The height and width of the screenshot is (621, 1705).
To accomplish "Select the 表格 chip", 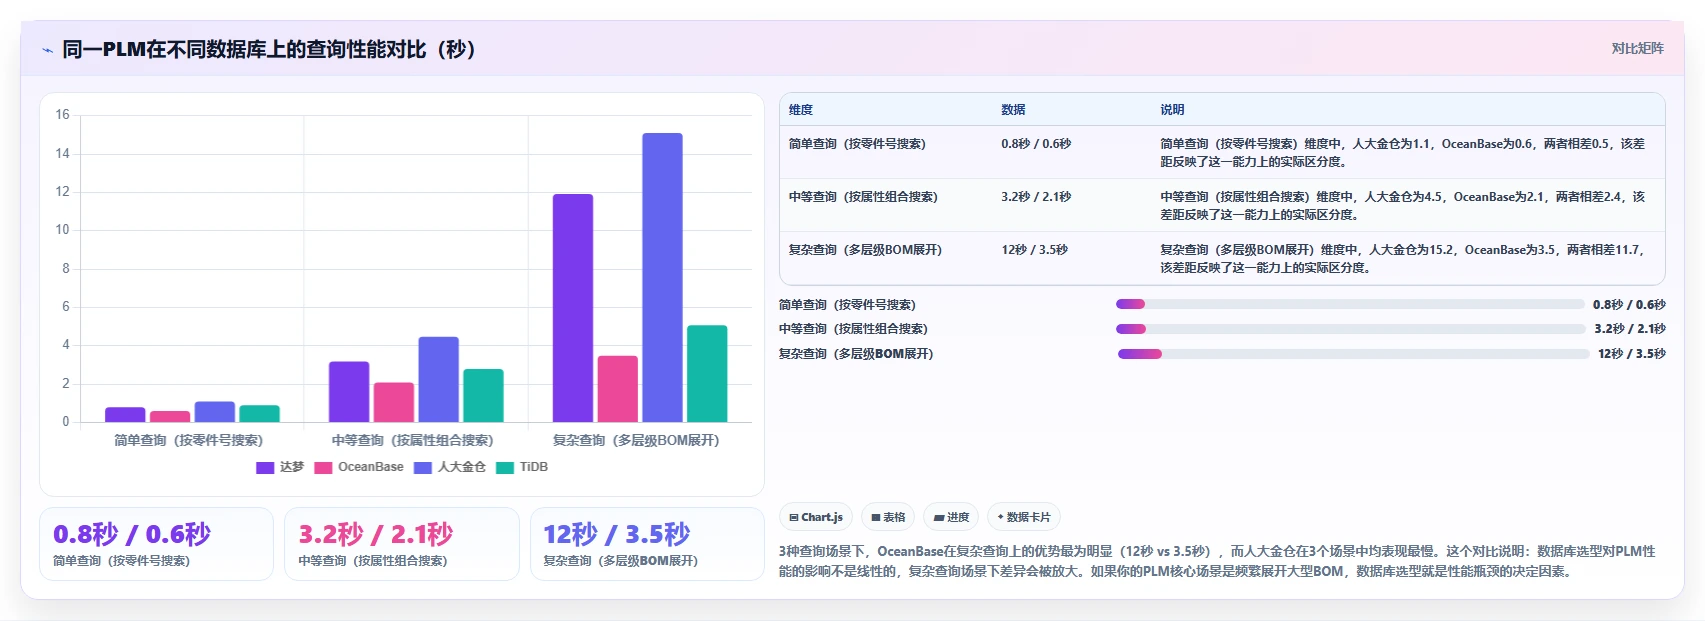I will click(x=888, y=517).
